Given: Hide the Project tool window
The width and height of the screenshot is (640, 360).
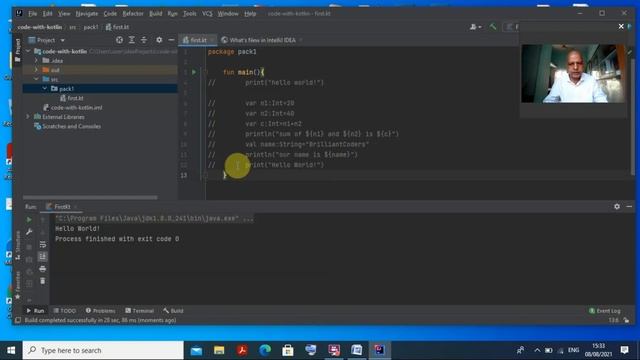Looking at the screenshot, I should pos(171,40).
